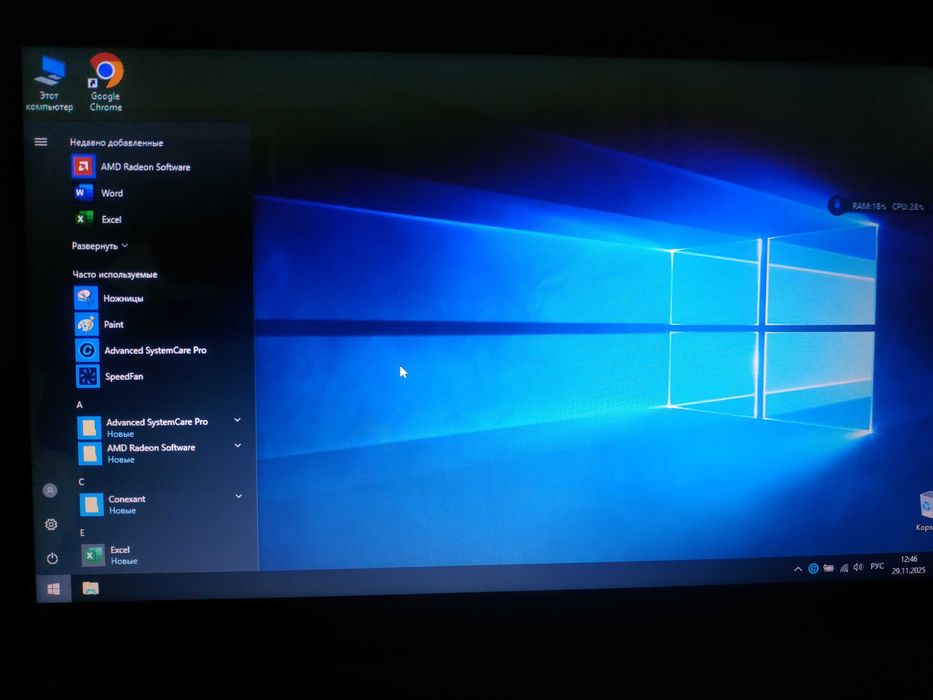Screen dimensions: 933x700
Task: Expand the Развернуть recently added list
Action: point(99,246)
